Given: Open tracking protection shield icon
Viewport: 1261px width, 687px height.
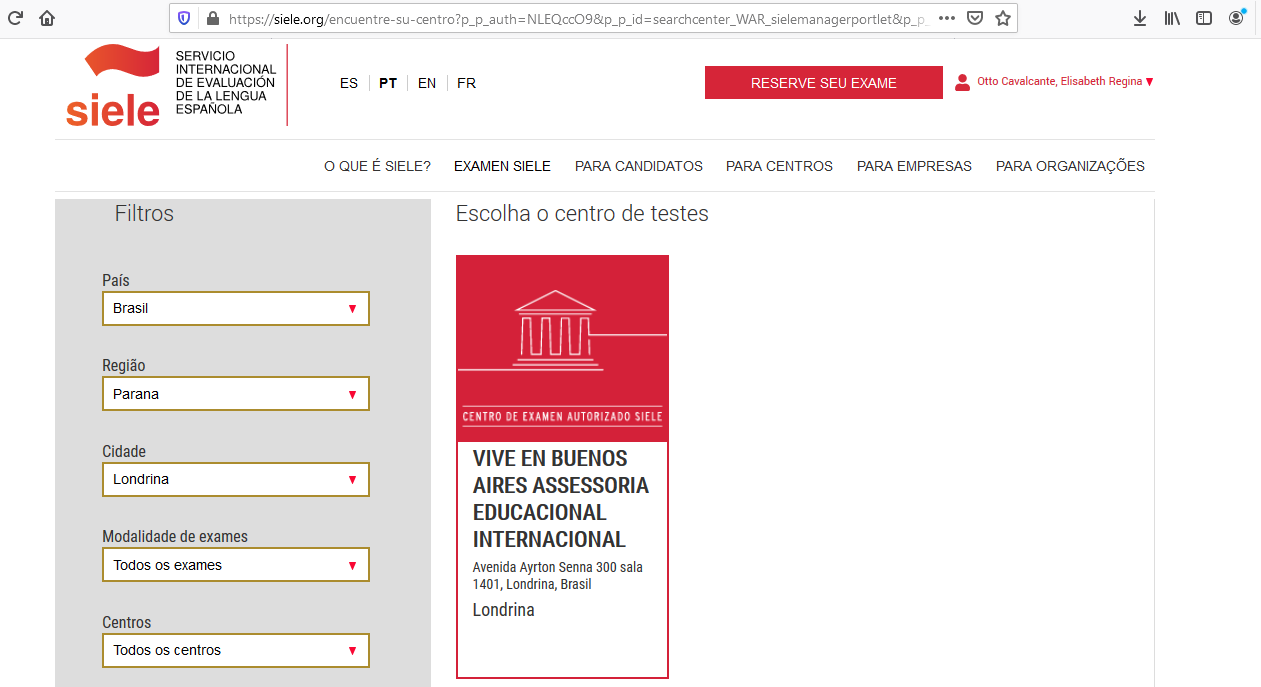Looking at the screenshot, I should 184,18.
